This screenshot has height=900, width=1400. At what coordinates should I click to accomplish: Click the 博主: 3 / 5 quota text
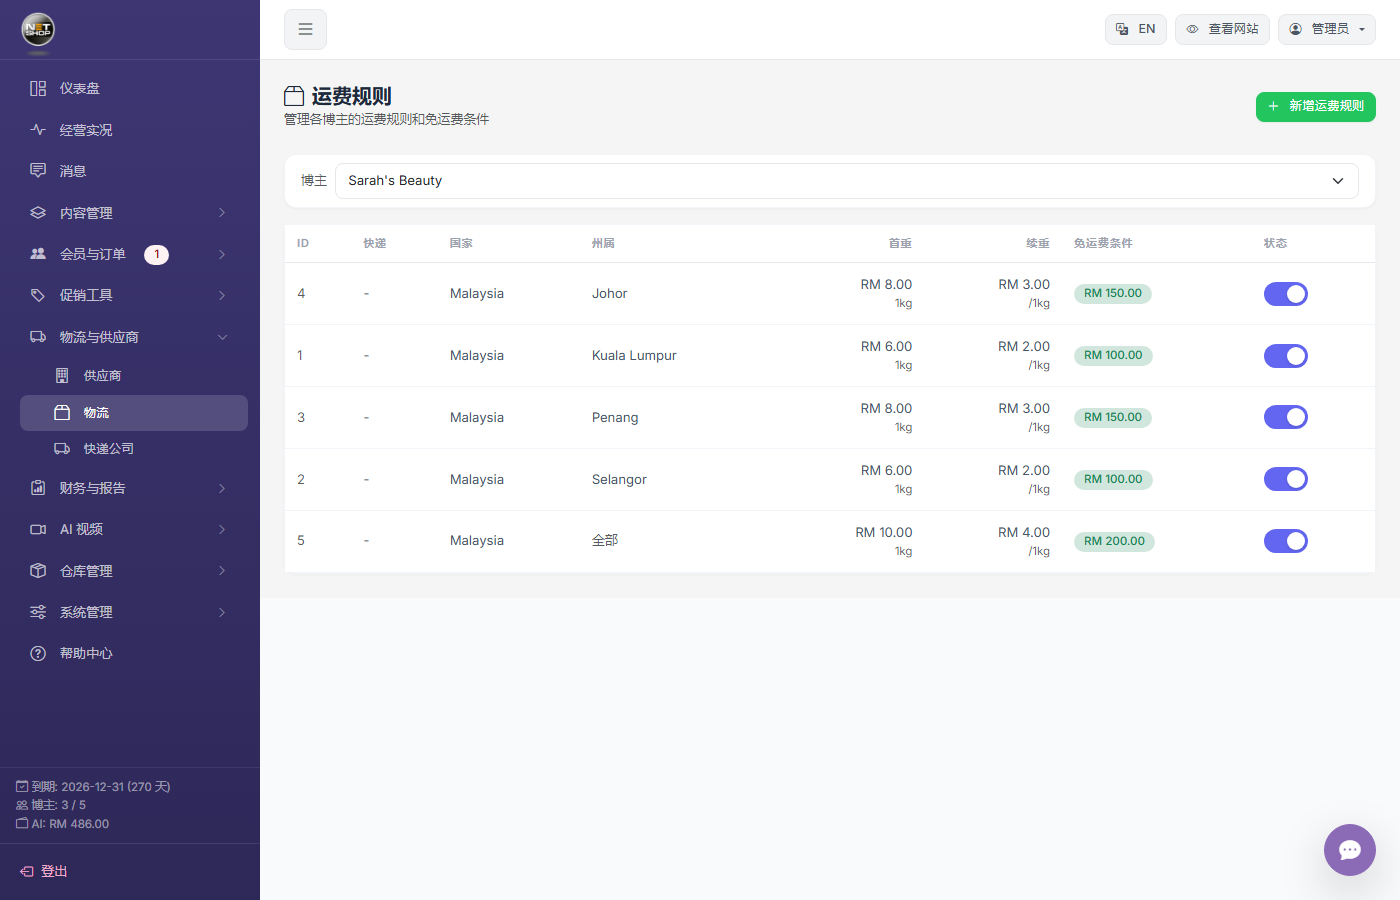pos(58,805)
